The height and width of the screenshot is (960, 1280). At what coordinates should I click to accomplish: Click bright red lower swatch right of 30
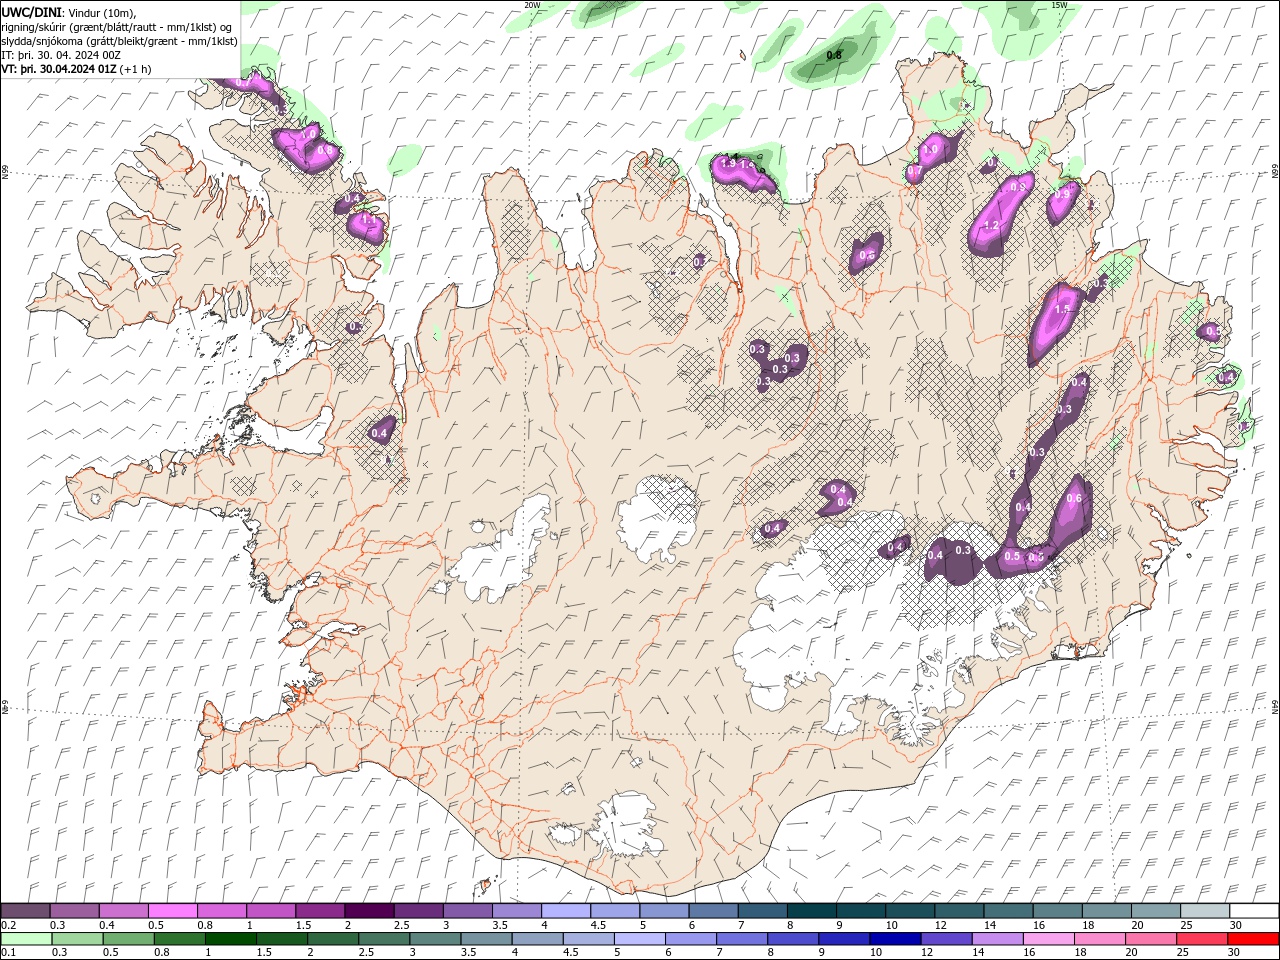point(1254,939)
